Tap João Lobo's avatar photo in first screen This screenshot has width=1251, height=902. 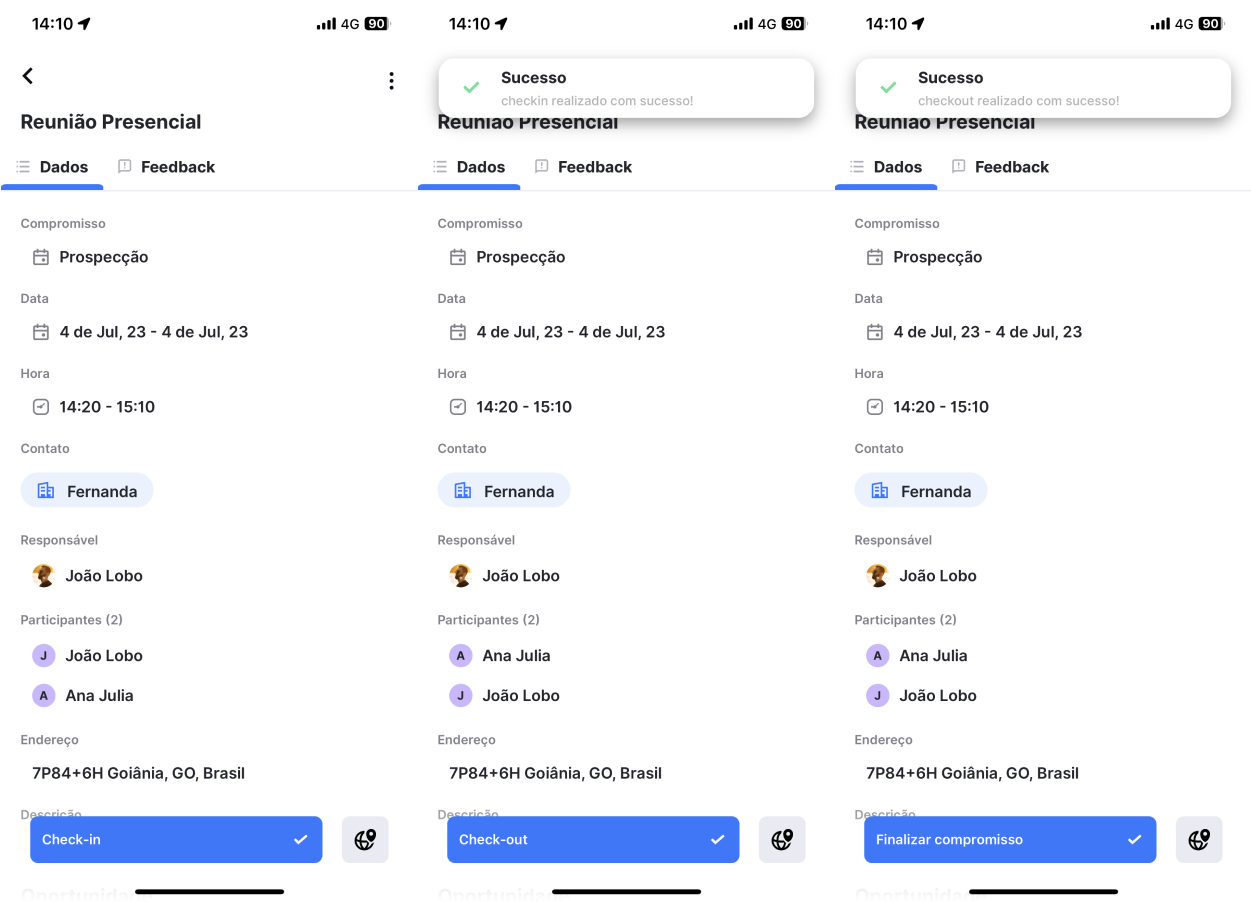43,576
